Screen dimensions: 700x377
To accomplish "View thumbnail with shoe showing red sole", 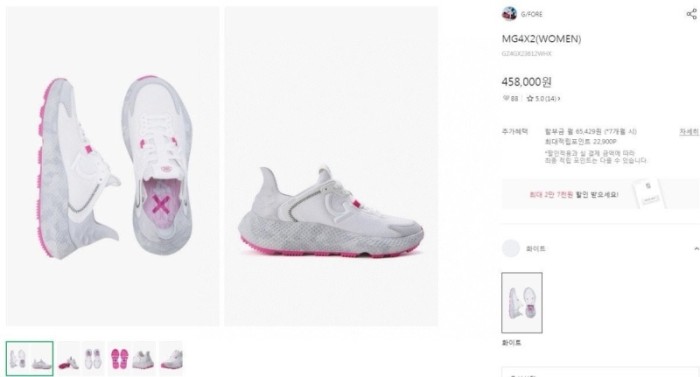I will [68, 359].
